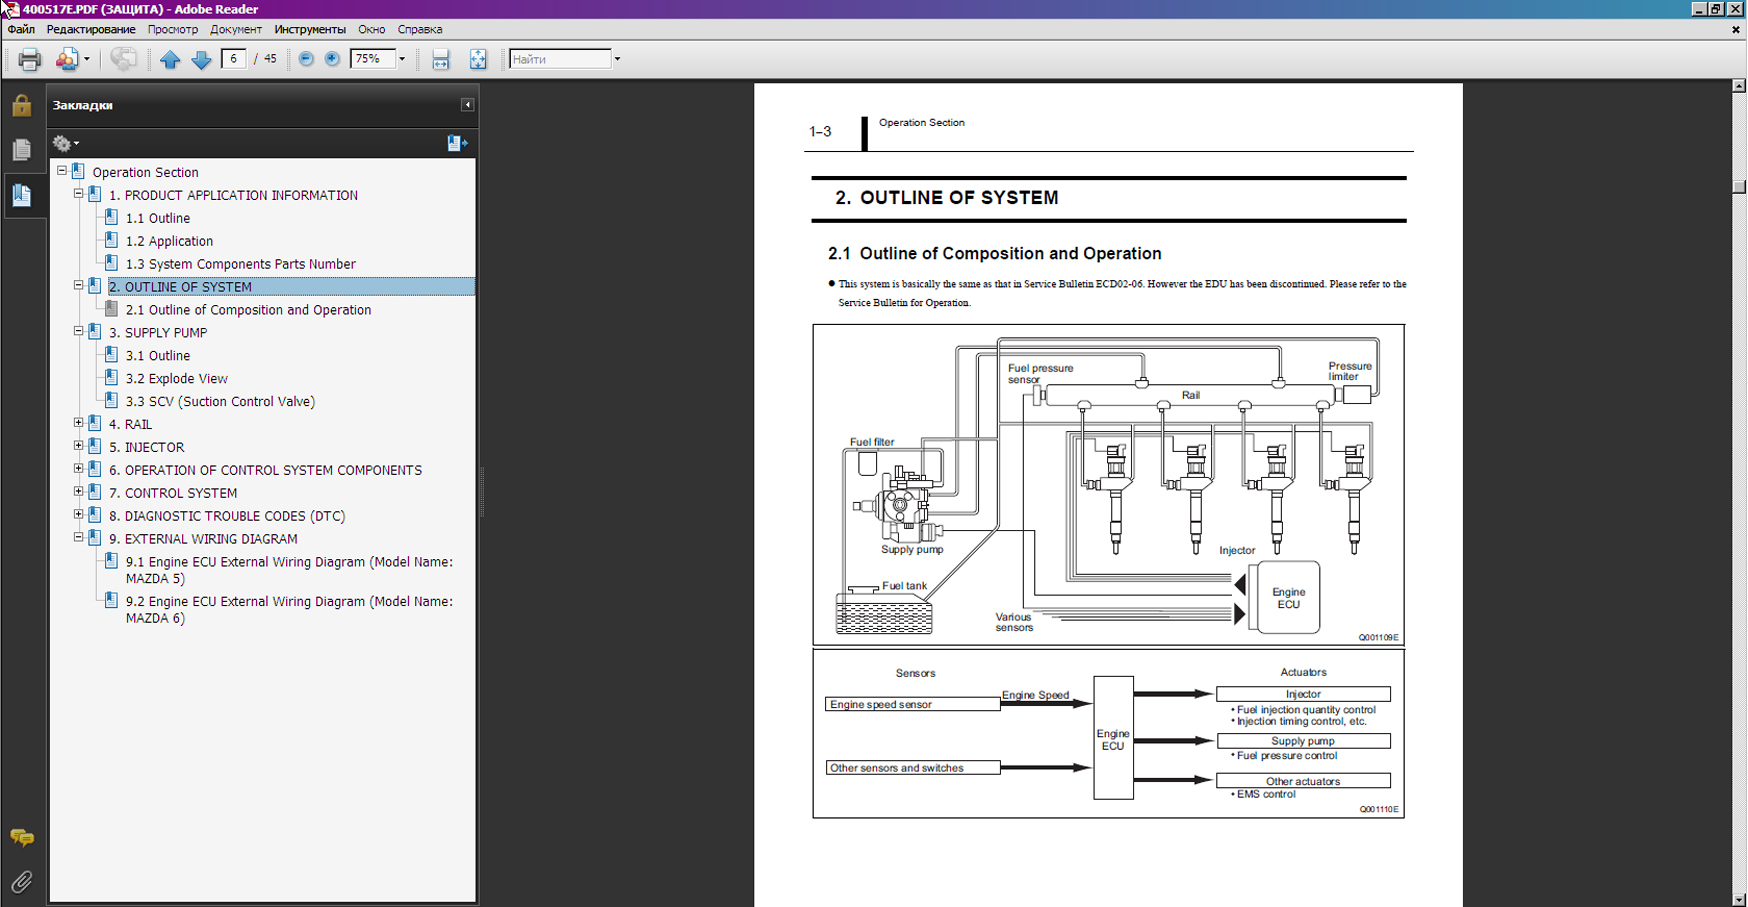Expand the 7. CONTROL SYSTEM bookmark

79,492
